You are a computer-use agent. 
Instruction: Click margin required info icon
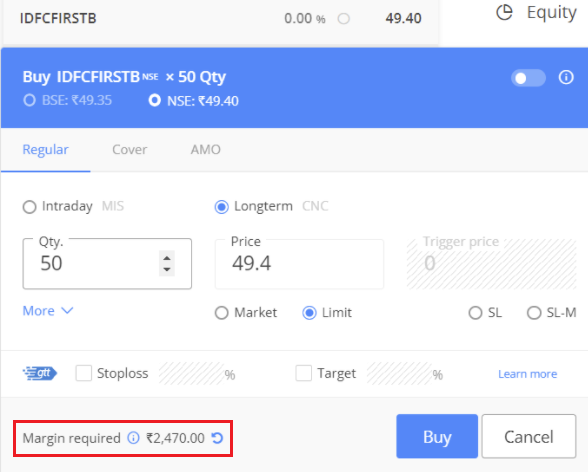pos(133,438)
